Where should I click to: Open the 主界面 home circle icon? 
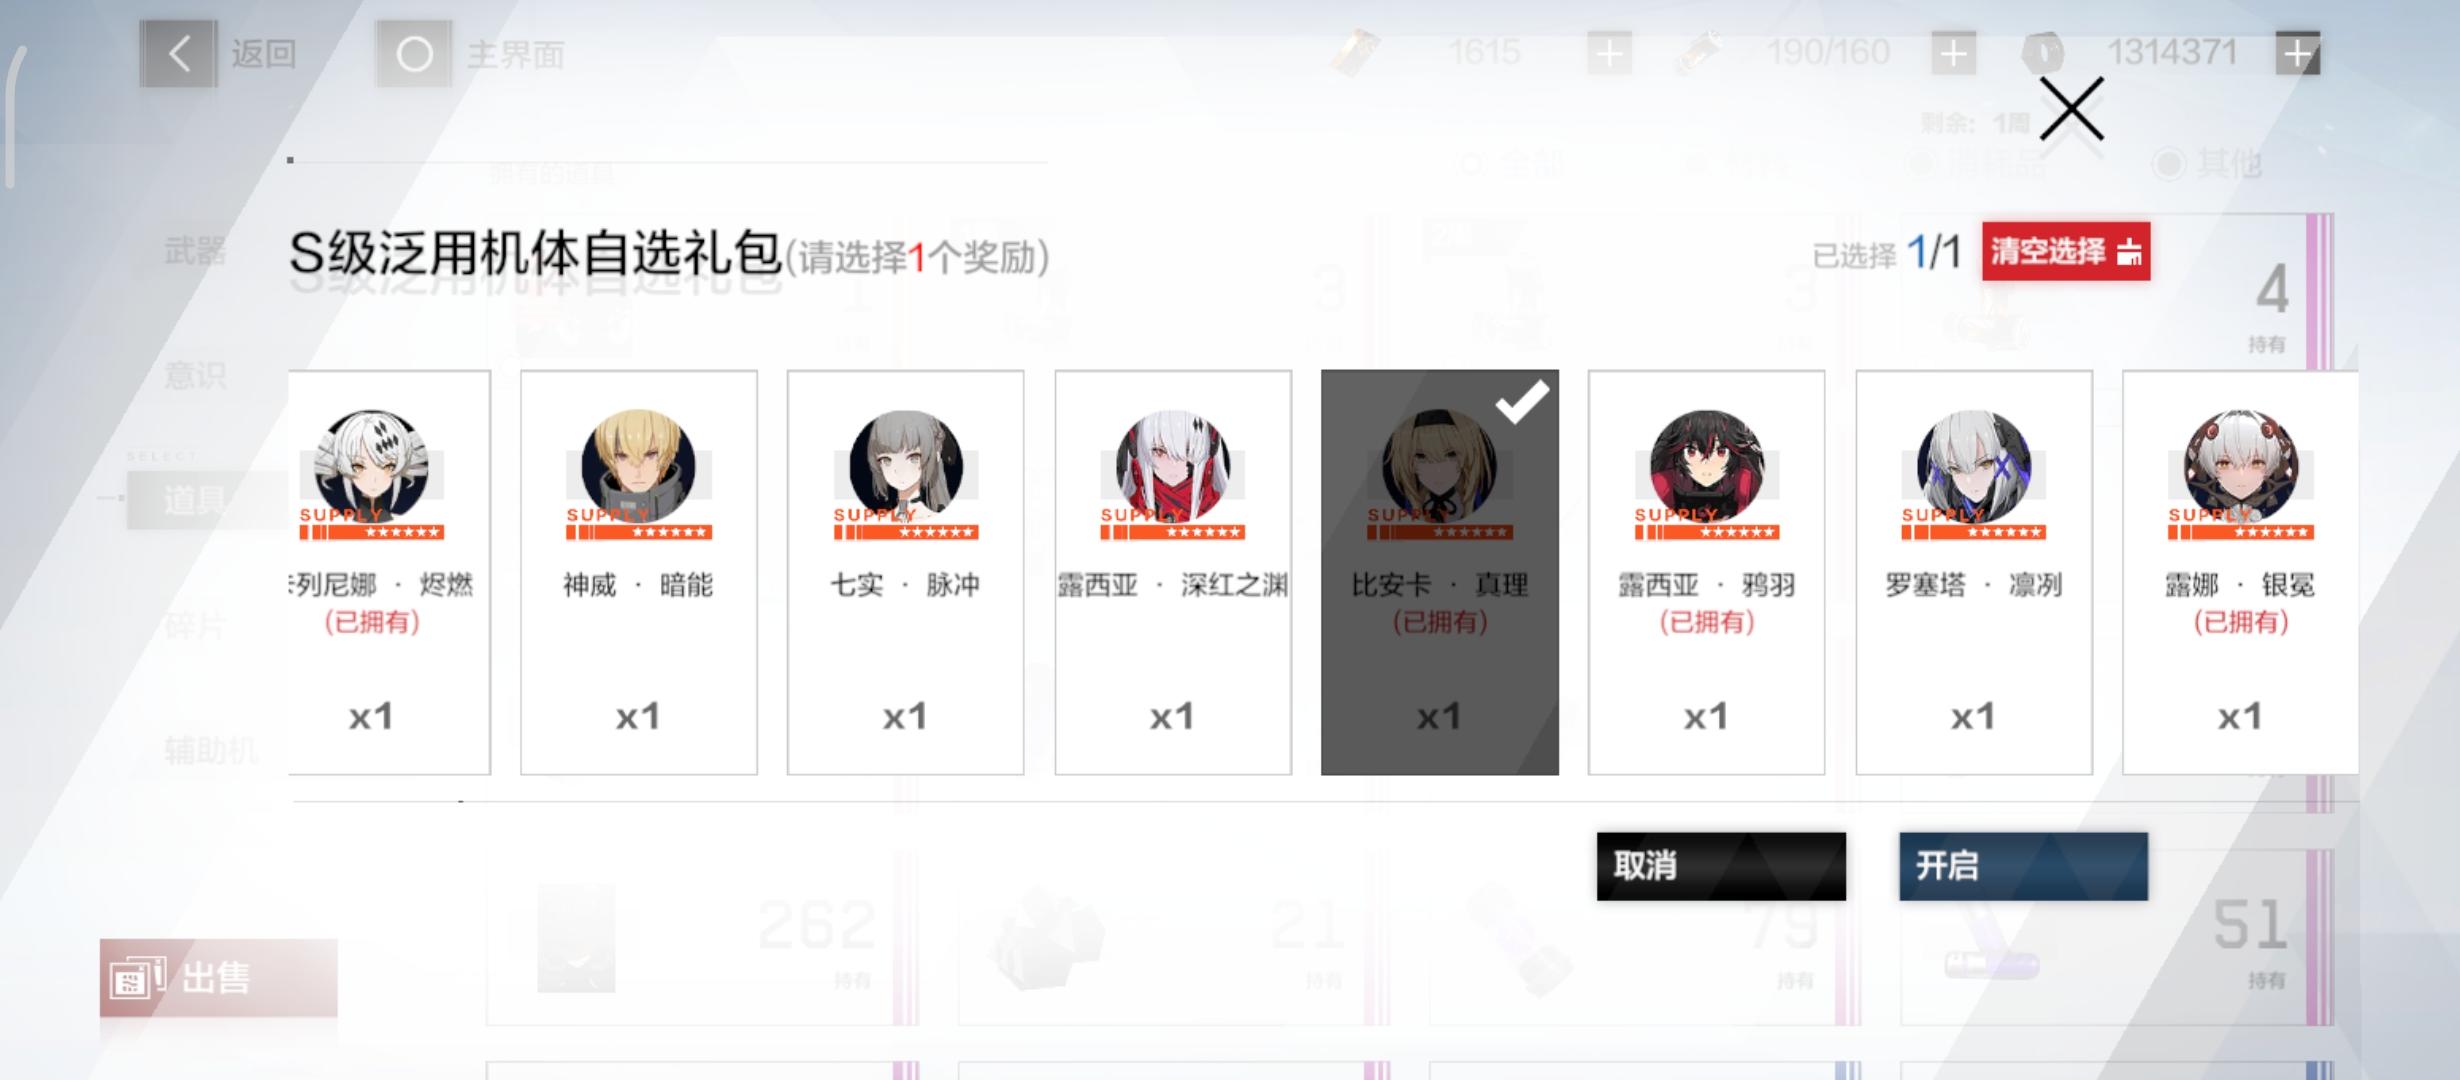tap(414, 54)
